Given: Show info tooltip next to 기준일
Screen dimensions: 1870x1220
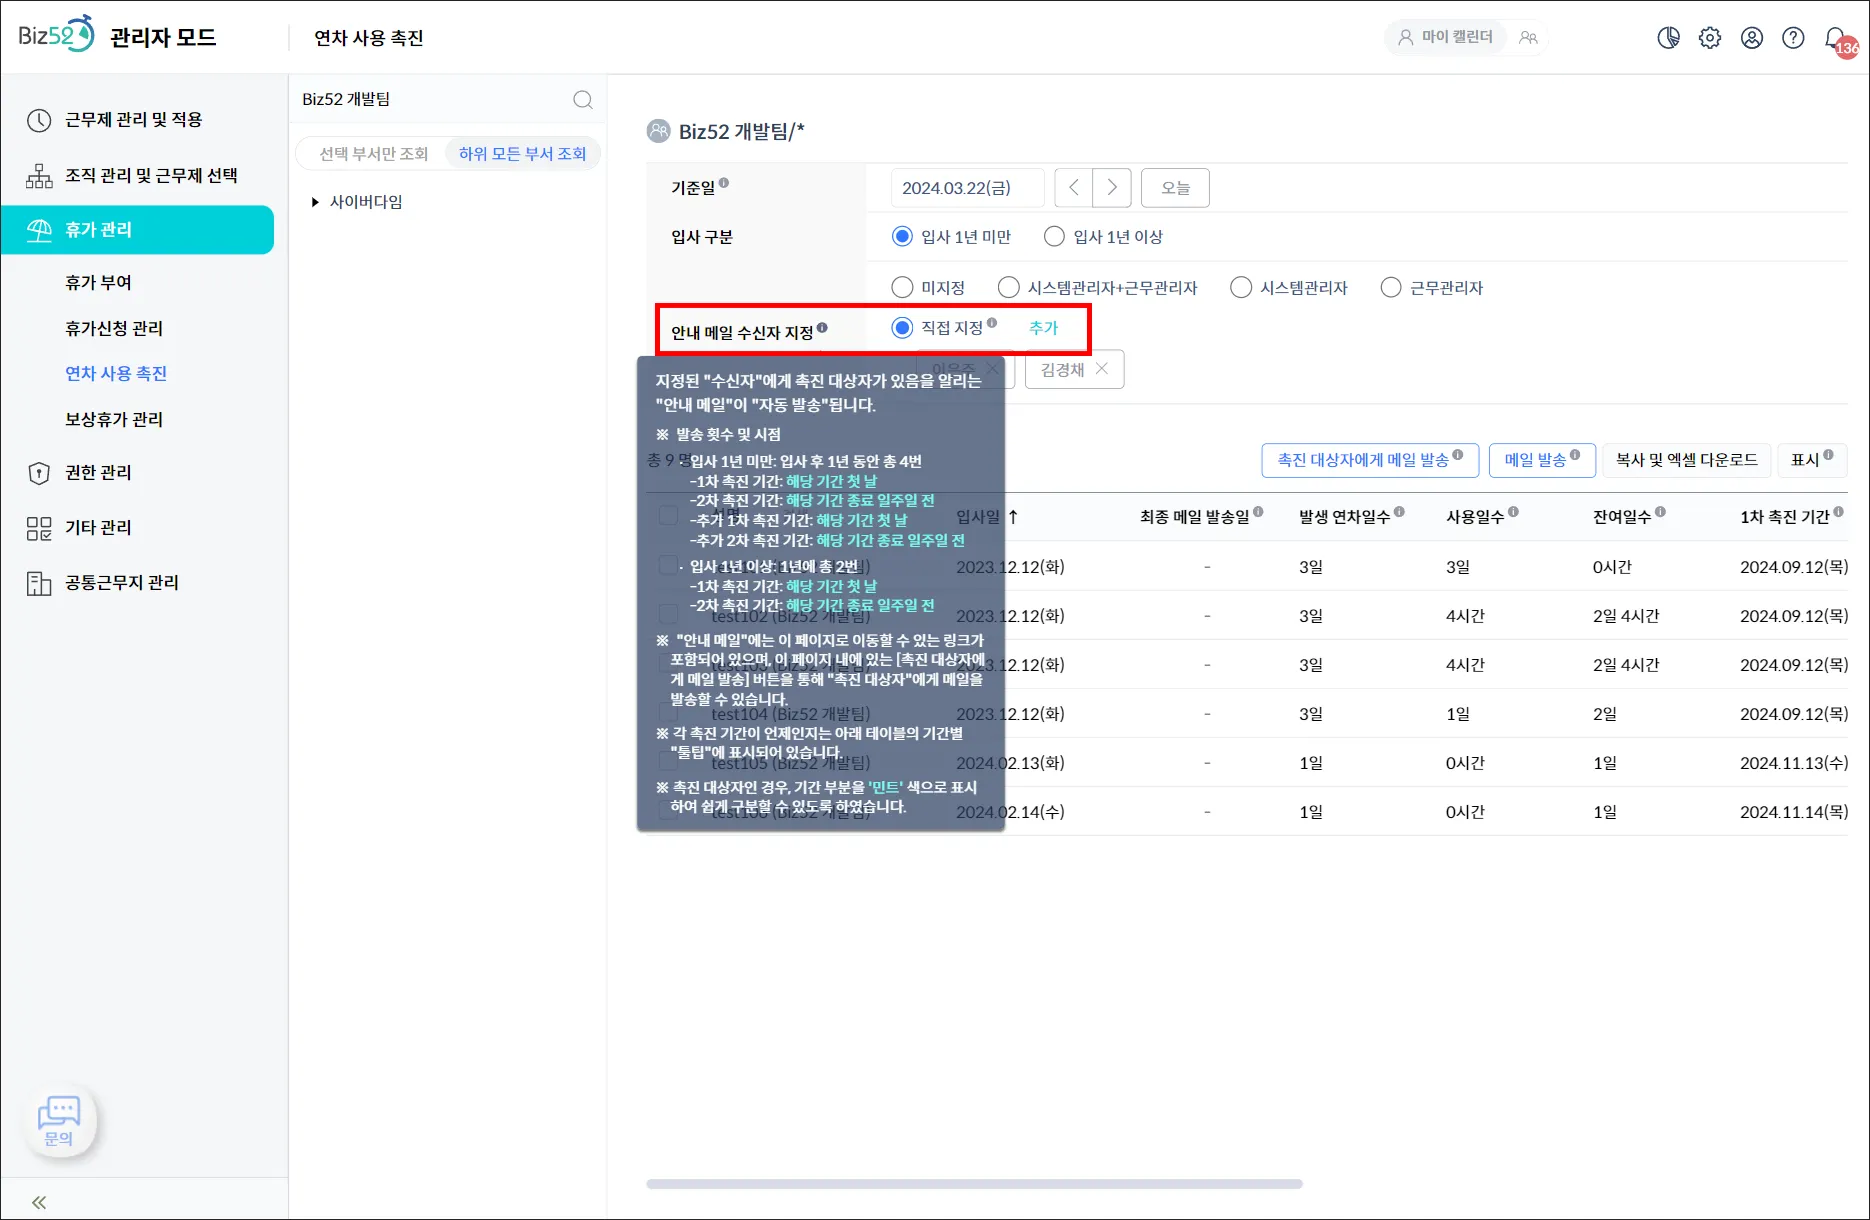Looking at the screenshot, I should point(724,183).
